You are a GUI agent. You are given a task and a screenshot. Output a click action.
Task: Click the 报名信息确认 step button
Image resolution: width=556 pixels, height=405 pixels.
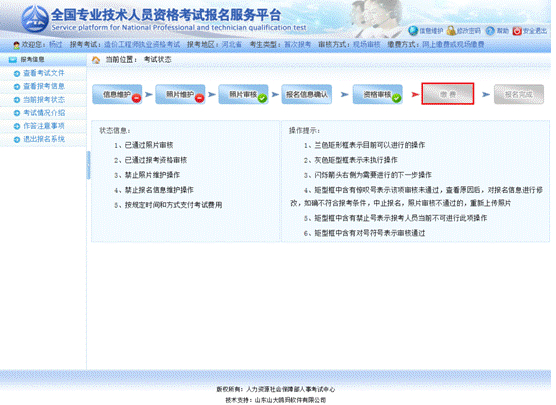coord(307,94)
